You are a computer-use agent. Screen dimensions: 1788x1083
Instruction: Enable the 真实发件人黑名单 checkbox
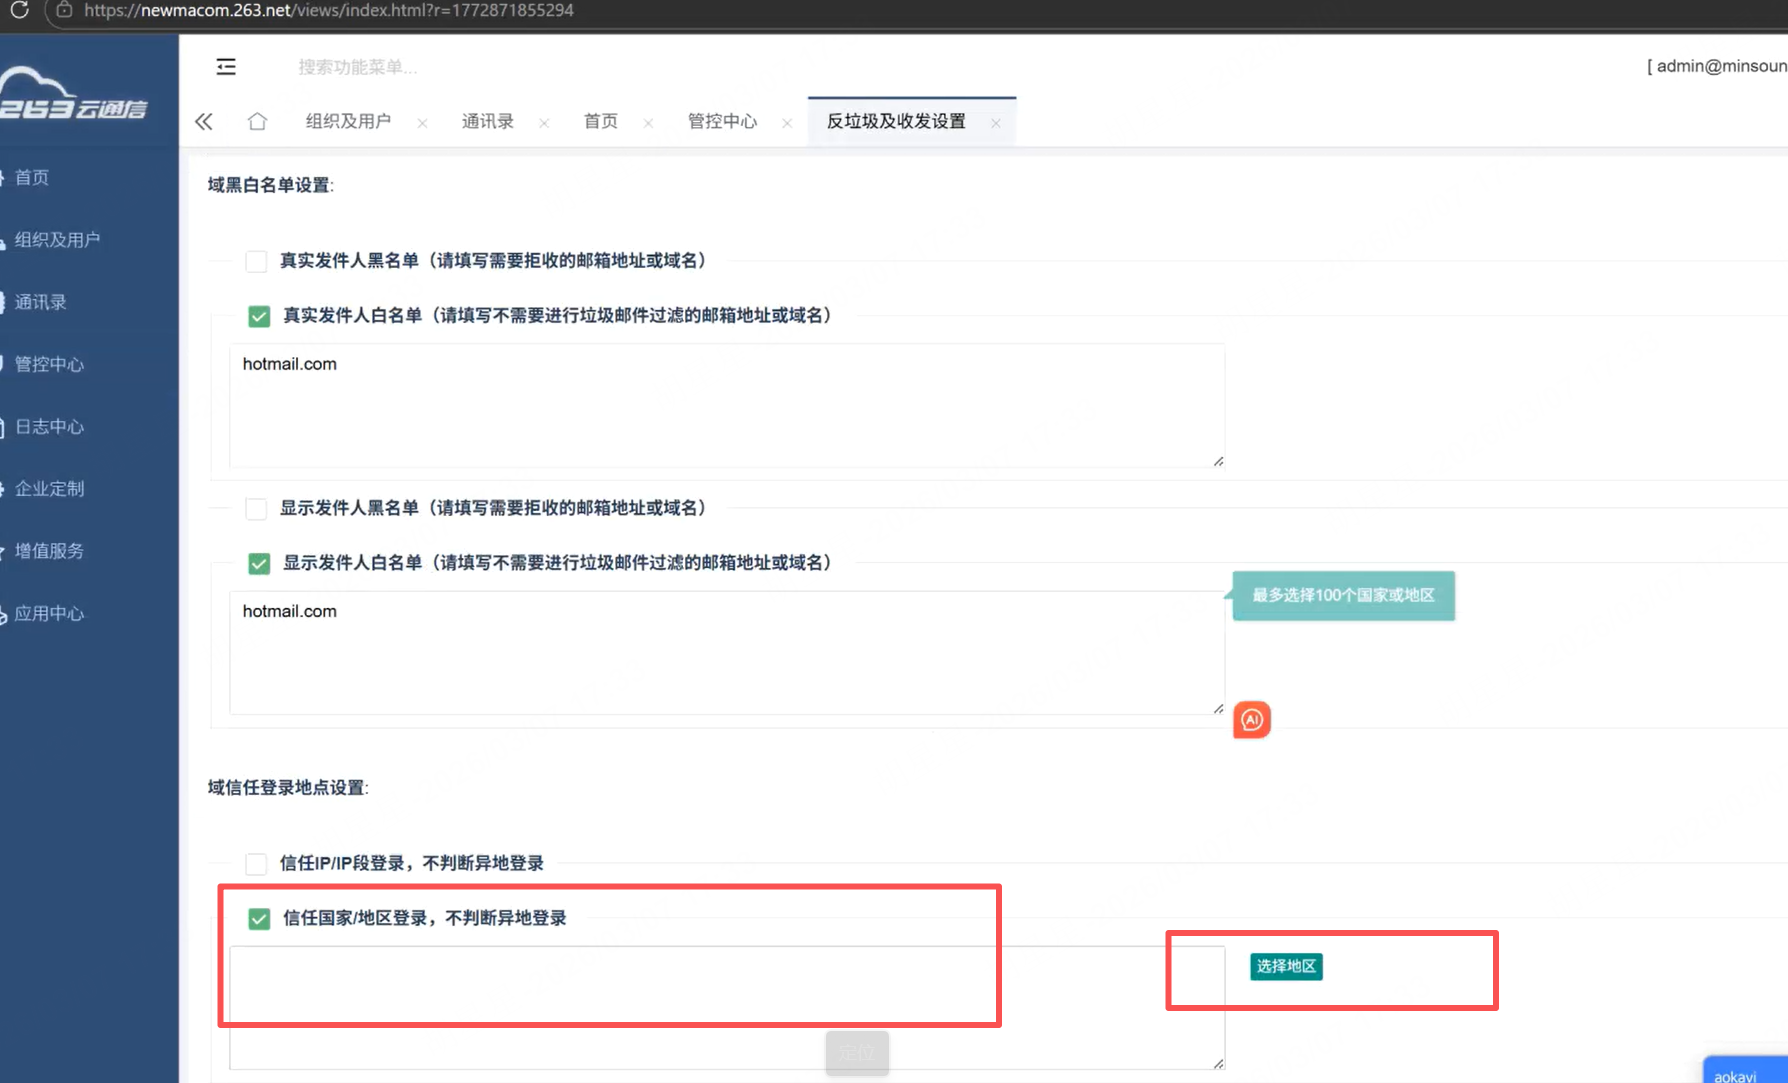pos(256,262)
